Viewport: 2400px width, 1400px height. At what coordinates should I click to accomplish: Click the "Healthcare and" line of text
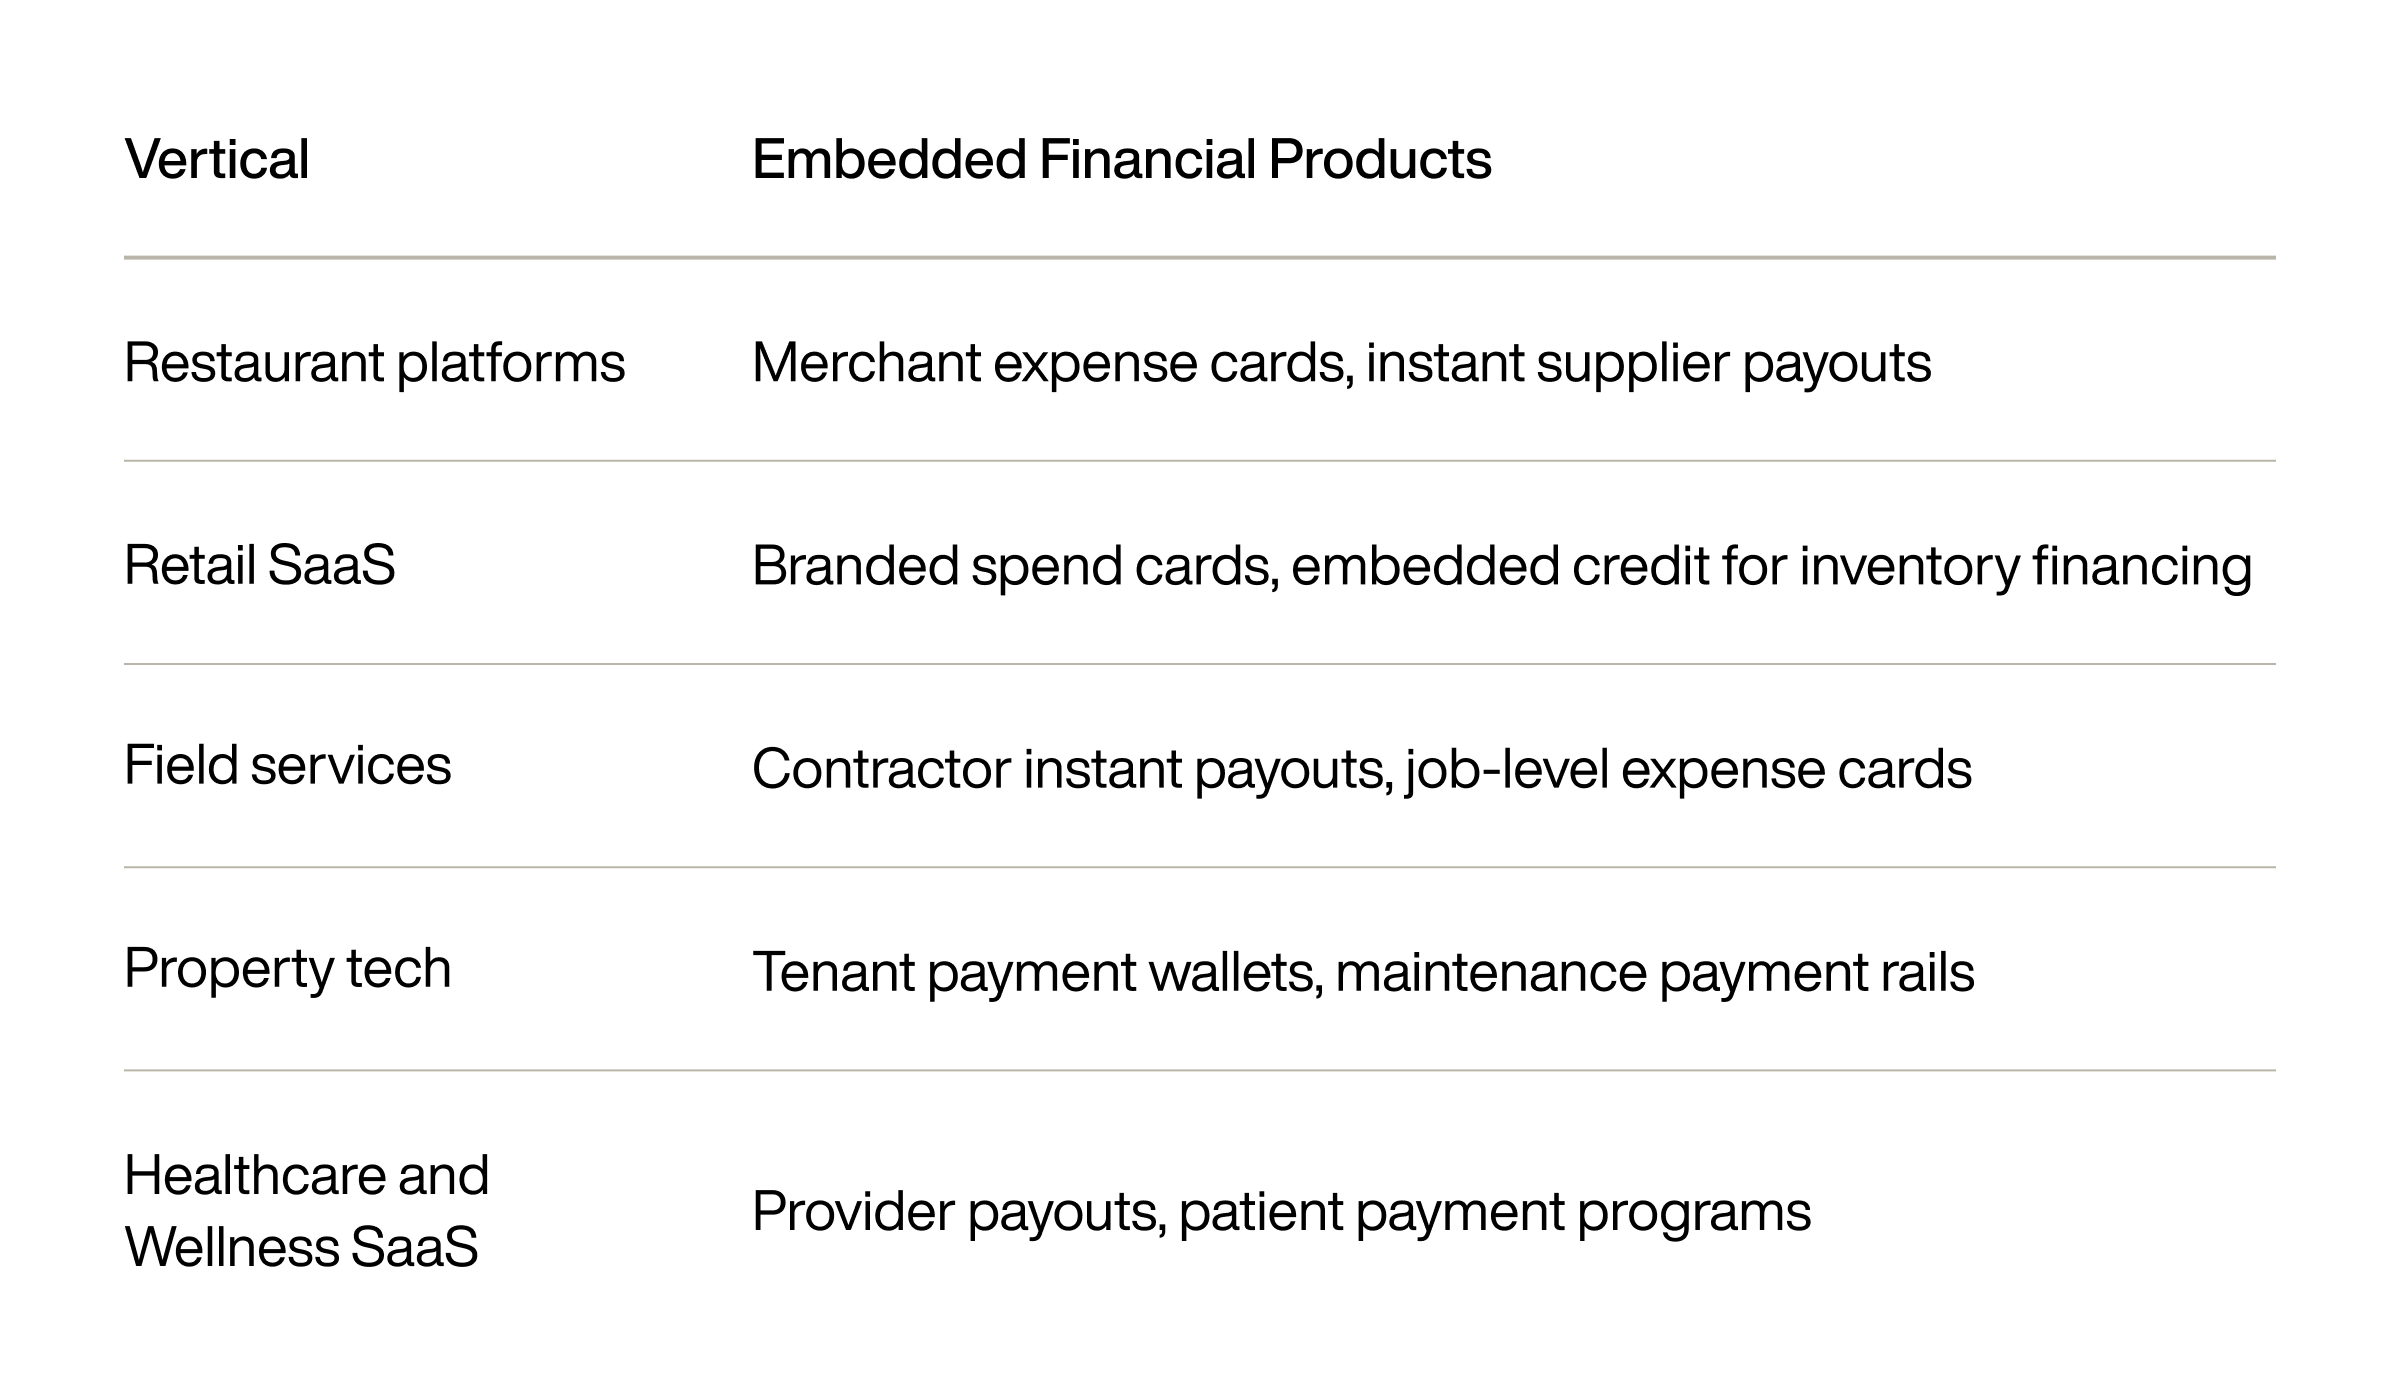pos(306,1175)
